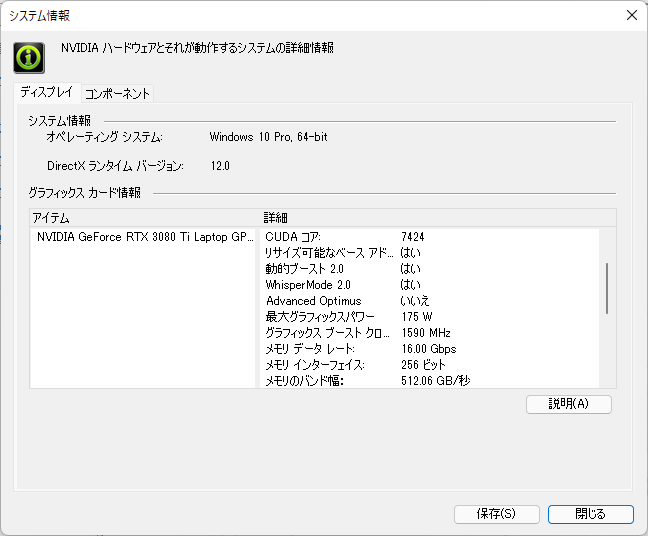Select the メモリのバンド幅 row
This screenshot has height=536, width=648.
coord(429,381)
